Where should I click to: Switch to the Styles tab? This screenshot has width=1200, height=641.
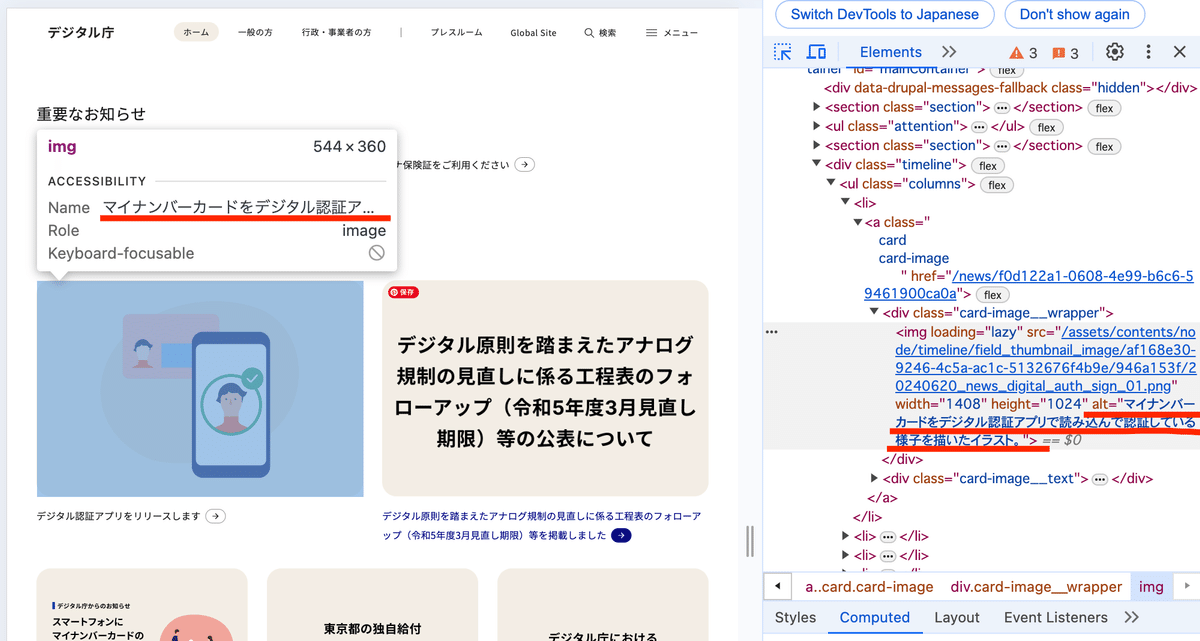tap(795, 617)
